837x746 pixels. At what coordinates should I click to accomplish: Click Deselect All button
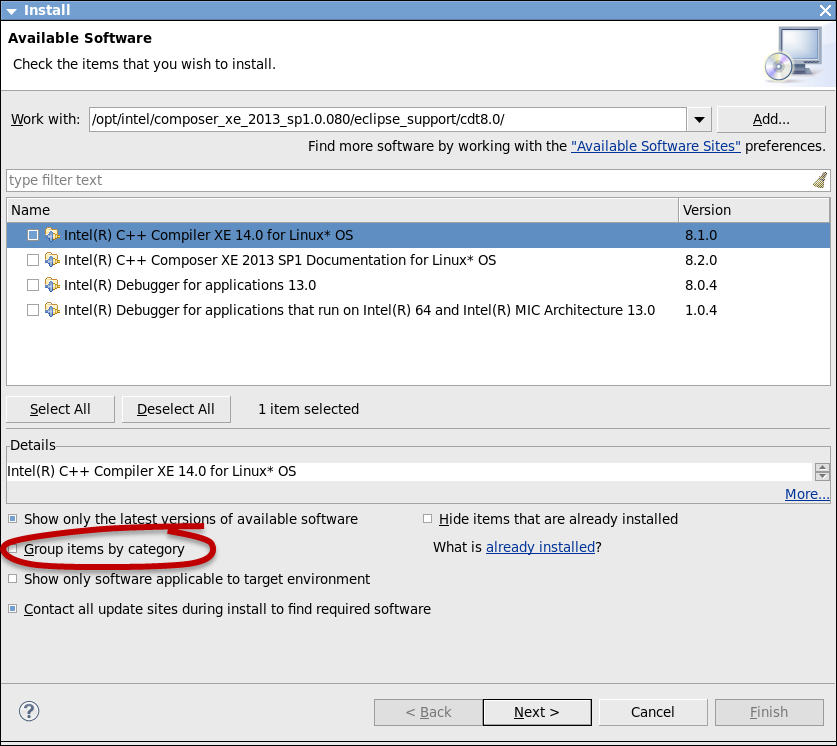pos(176,409)
